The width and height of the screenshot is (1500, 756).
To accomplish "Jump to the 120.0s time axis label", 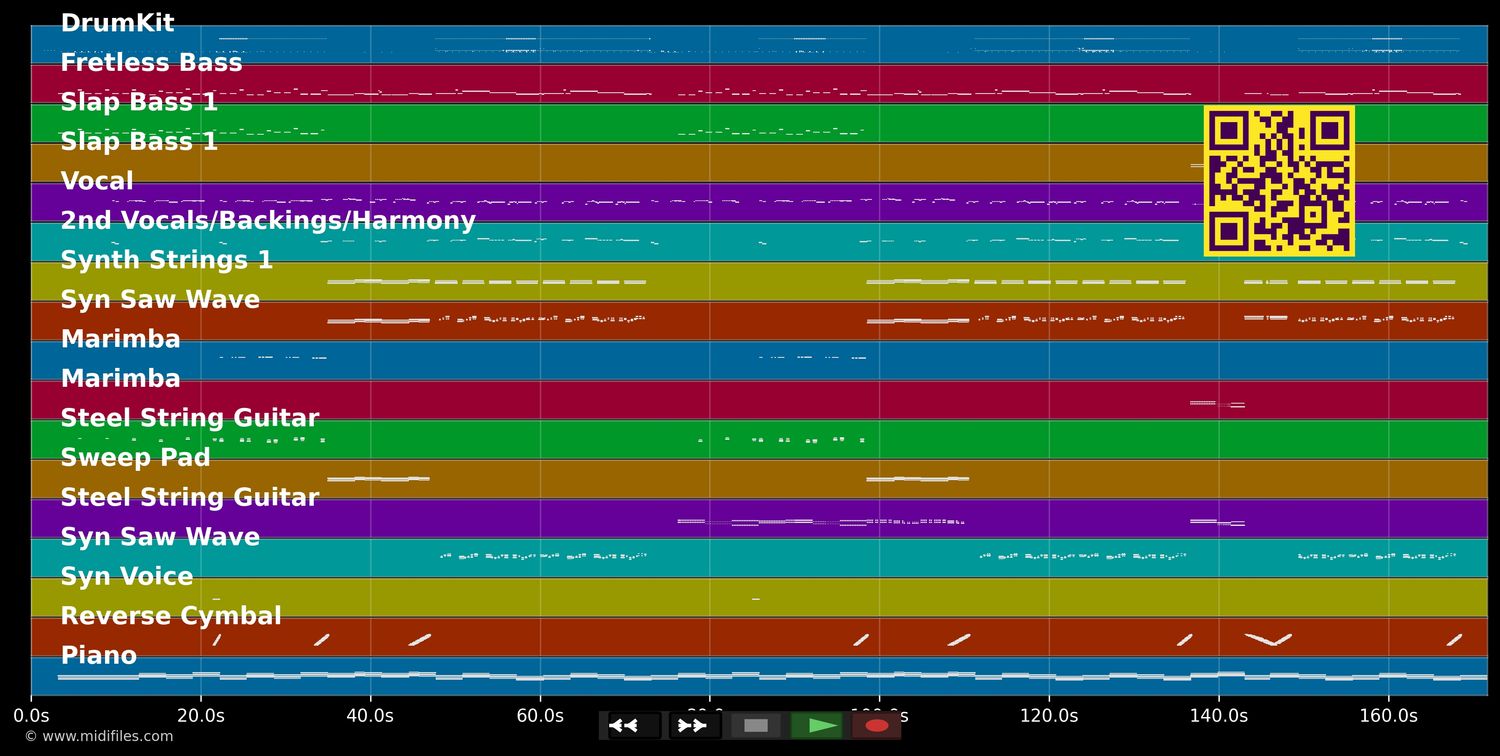I will coord(1049,716).
